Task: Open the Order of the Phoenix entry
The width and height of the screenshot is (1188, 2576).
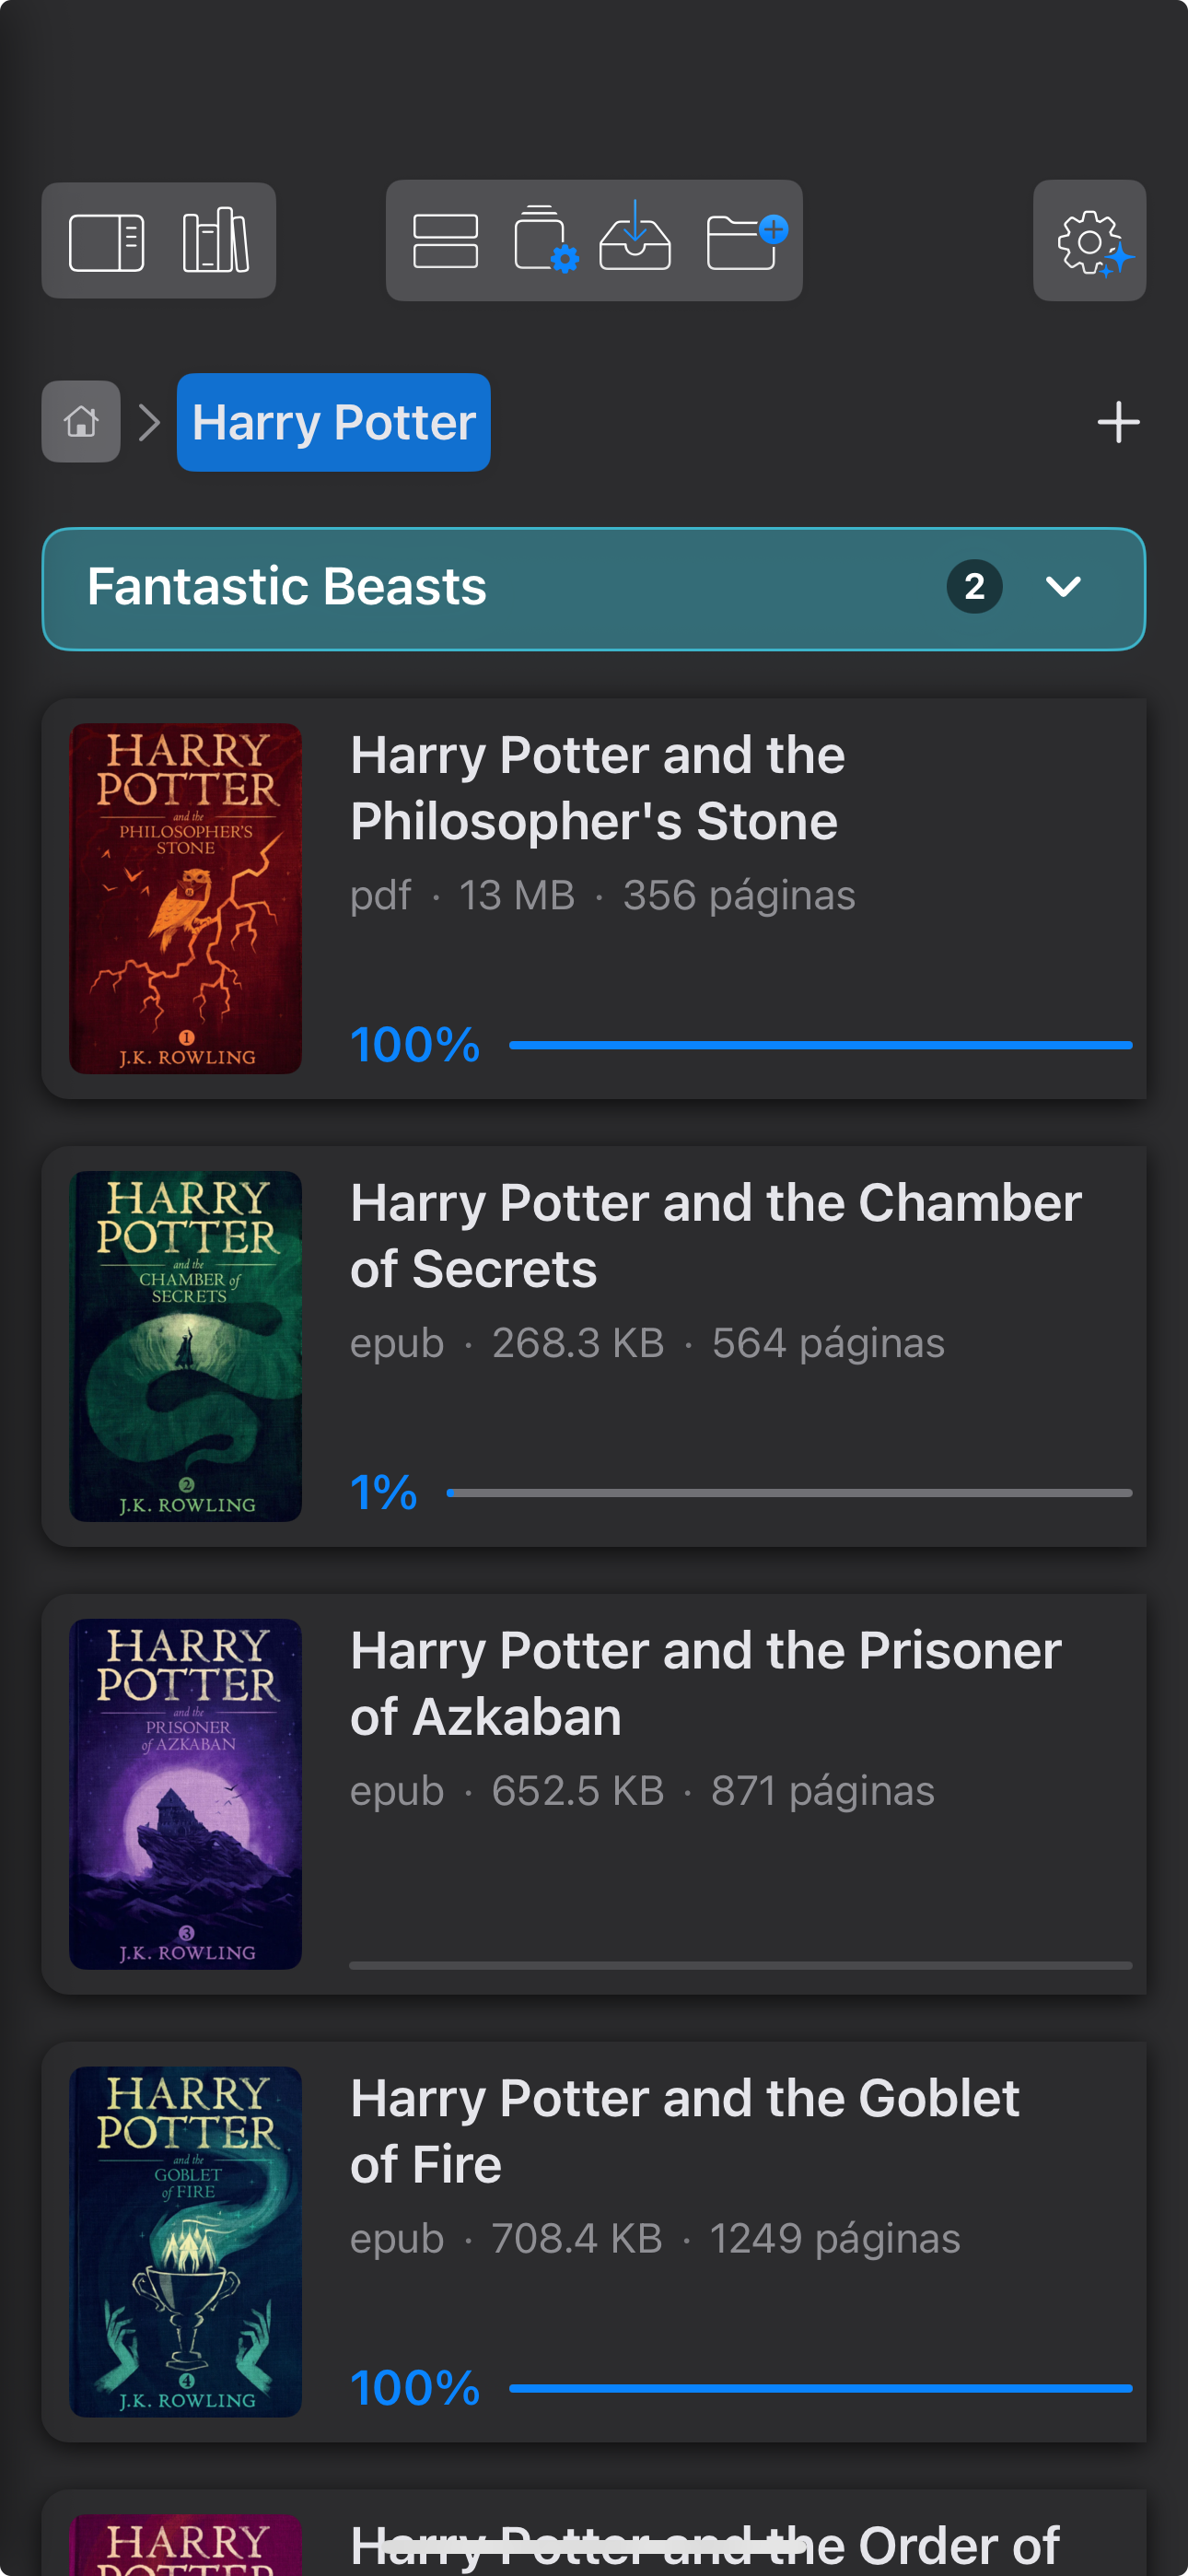Action: tap(594, 2540)
